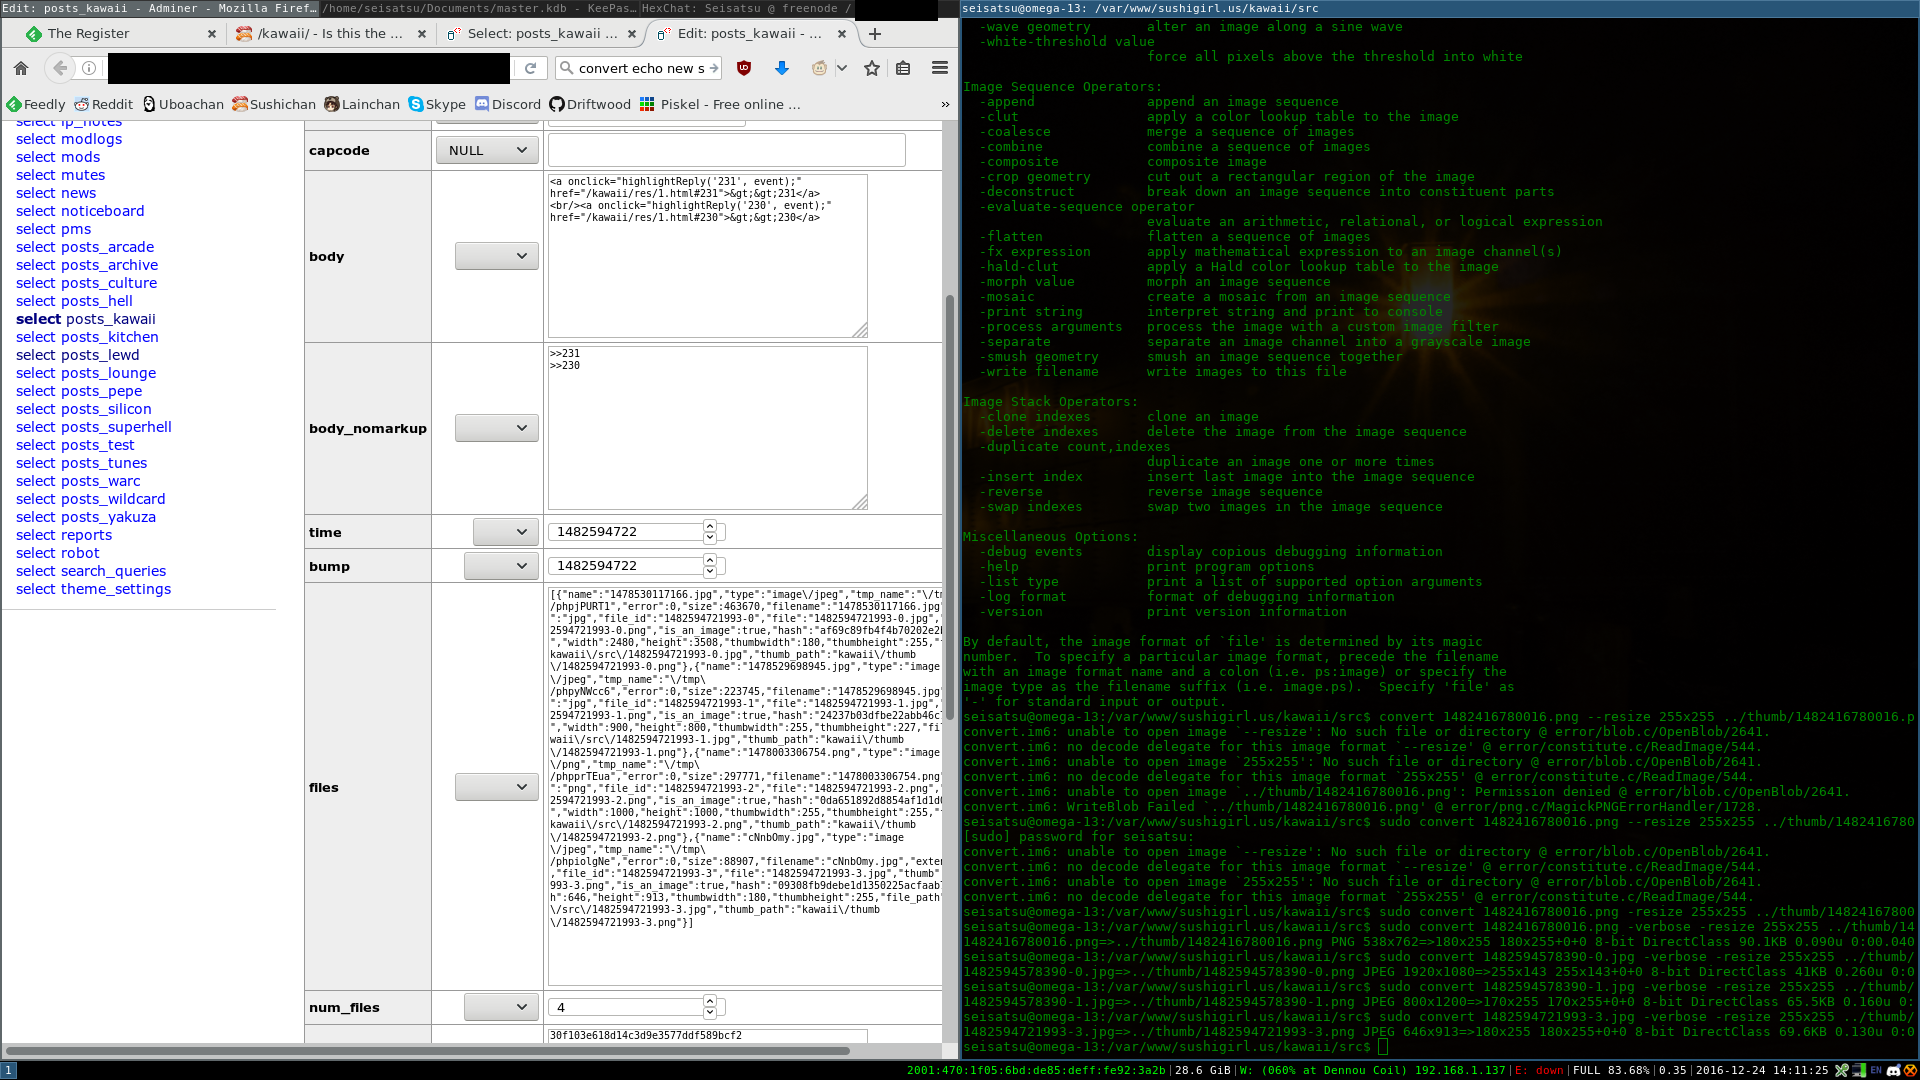Click the Firefox home icon

click(x=21, y=68)
